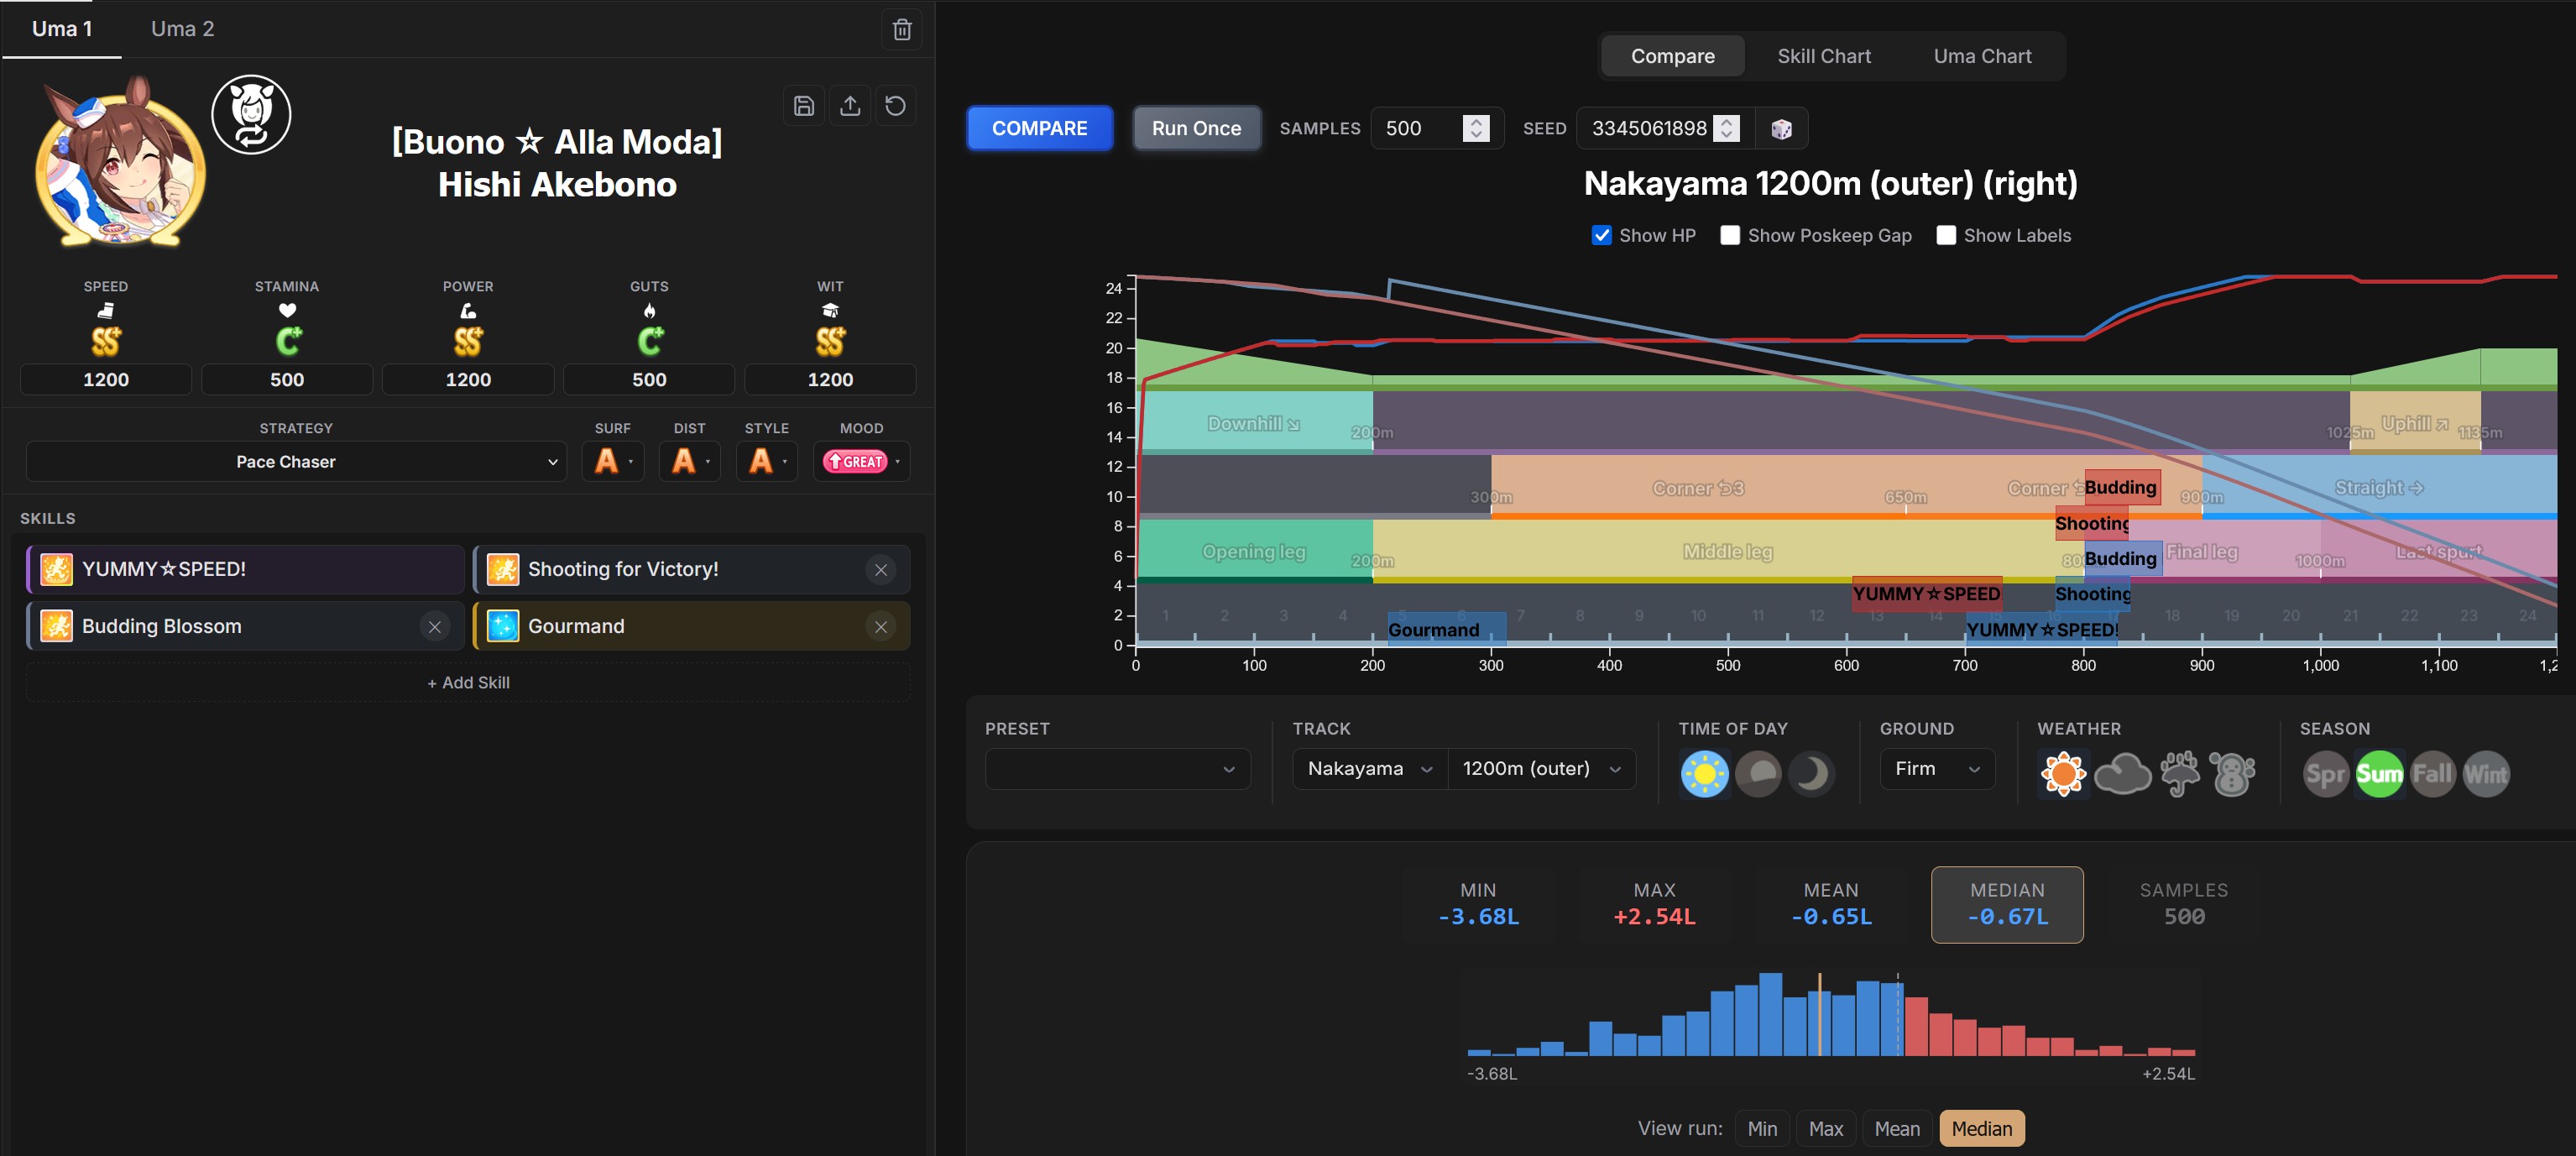Image resolution: width=2576 pixels, height=1156 pixels.
Task: Switch to the Uma 2 tab
Action: click(x=183, y=29)
